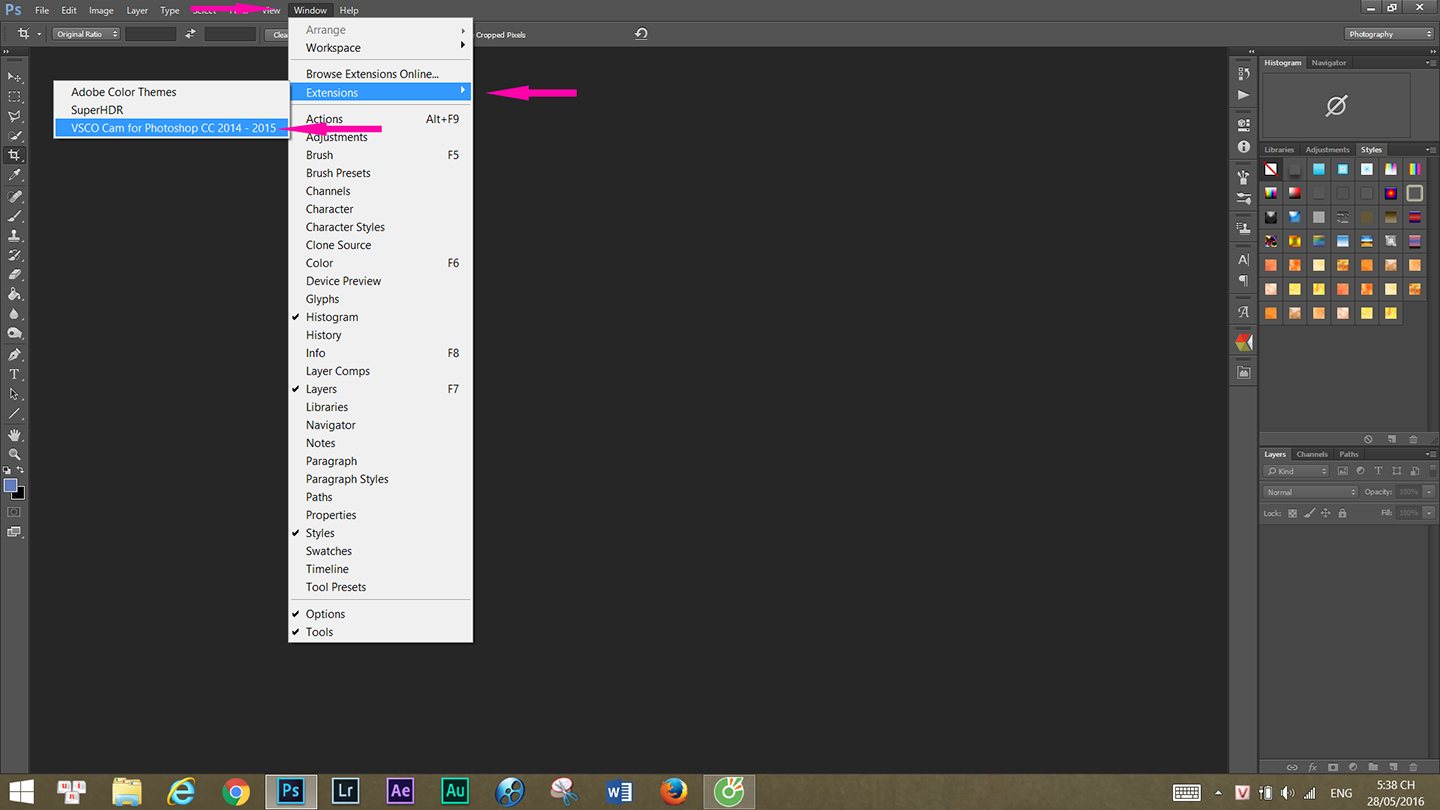This screenshot has height=810, width=1440.
Task: Choose SuperHDR from the Extensions submenu
Action: pyautogui.click(x=172, y=110)
